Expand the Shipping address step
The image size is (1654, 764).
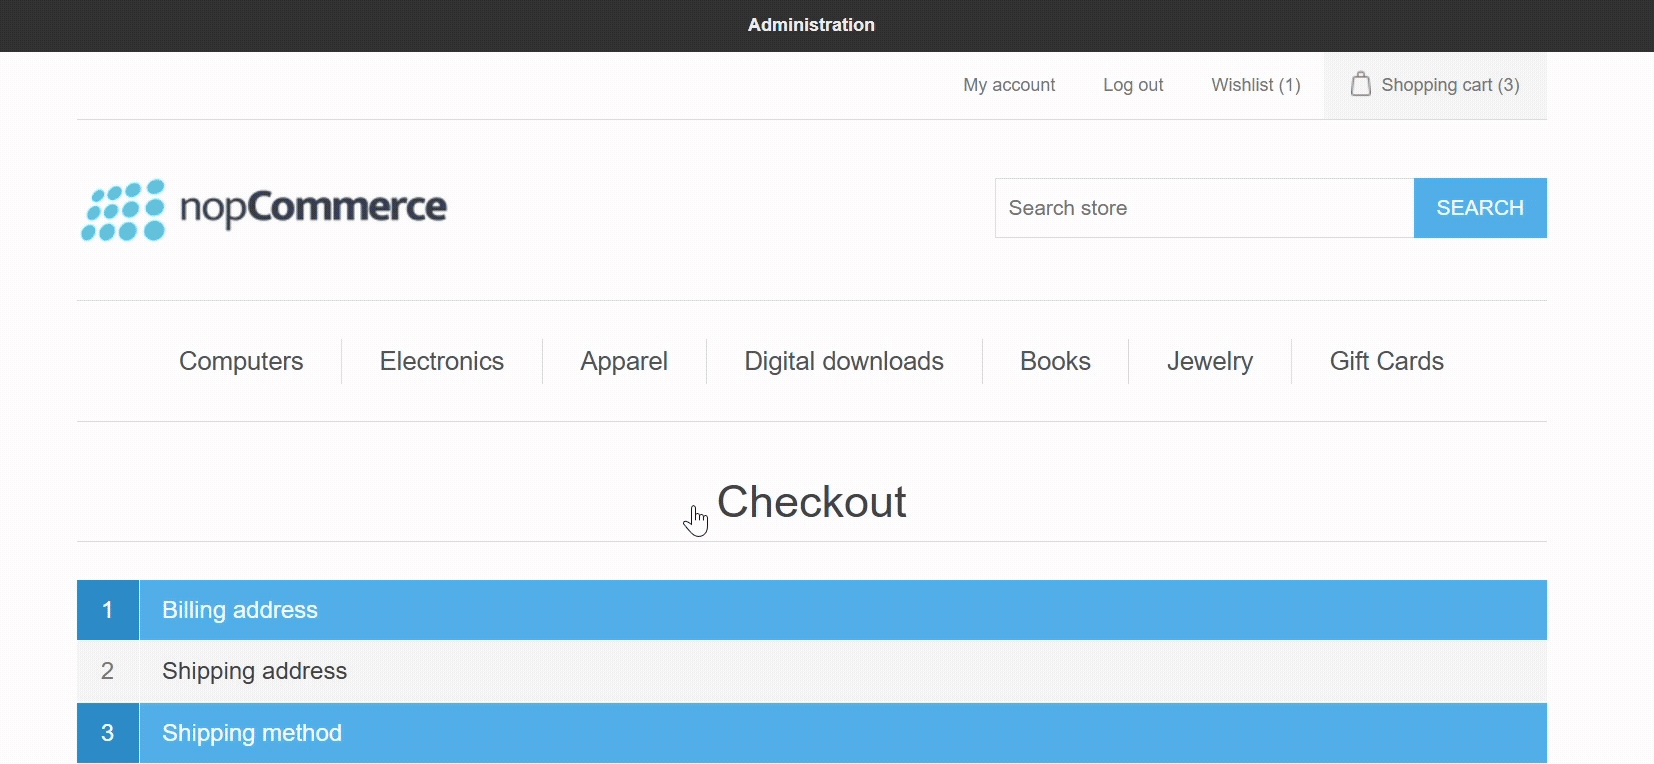pyautogui.click(x=255, y=671)
